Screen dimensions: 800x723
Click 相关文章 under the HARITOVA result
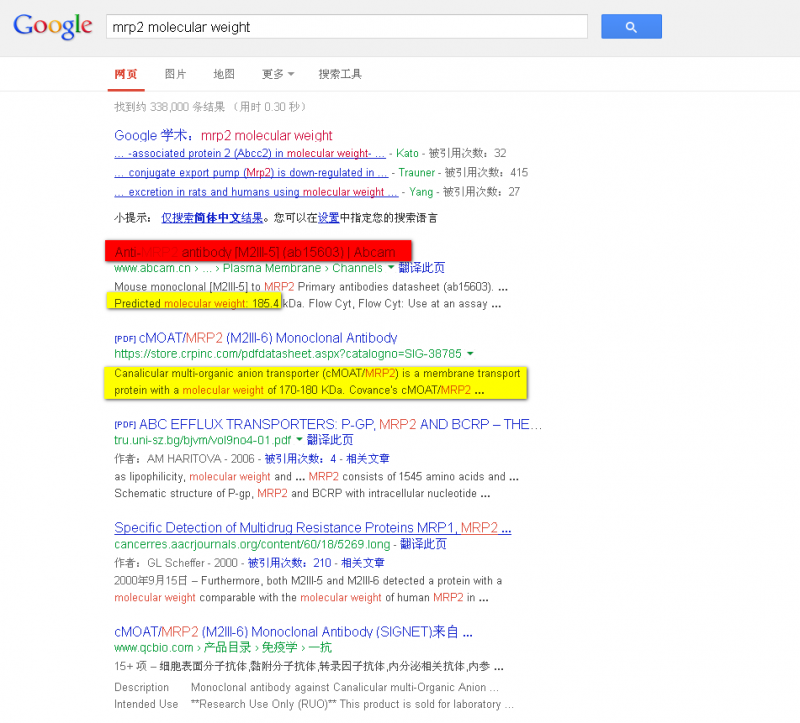click(x=368, y=459)
